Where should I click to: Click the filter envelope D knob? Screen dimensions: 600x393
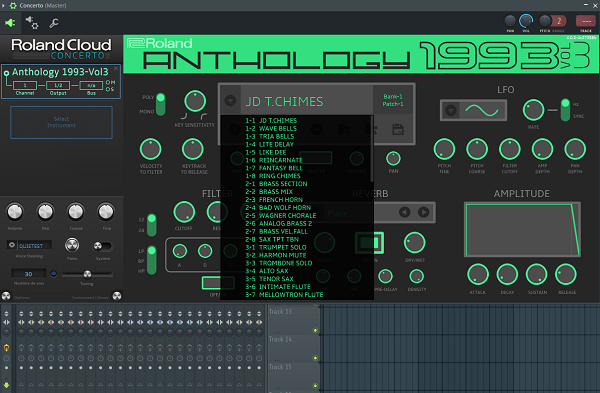pos(205,251)
